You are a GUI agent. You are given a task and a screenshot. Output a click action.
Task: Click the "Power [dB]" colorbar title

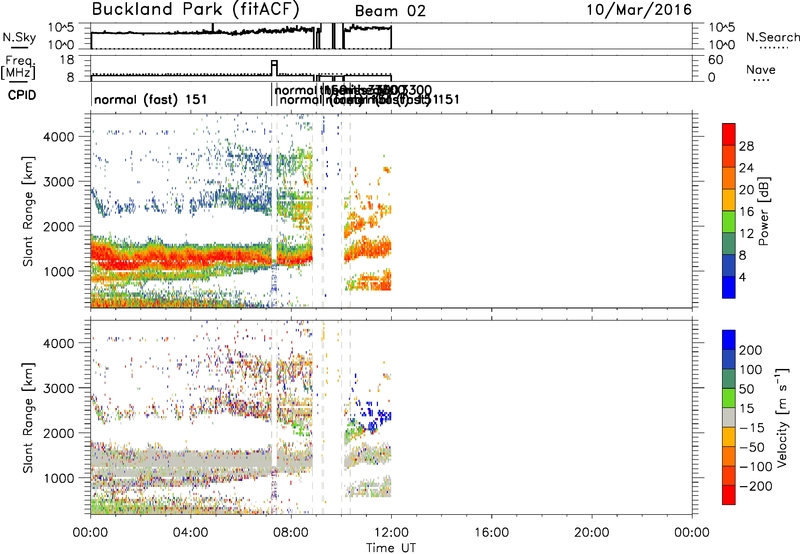pyautogui.click(x=764, y=211)
